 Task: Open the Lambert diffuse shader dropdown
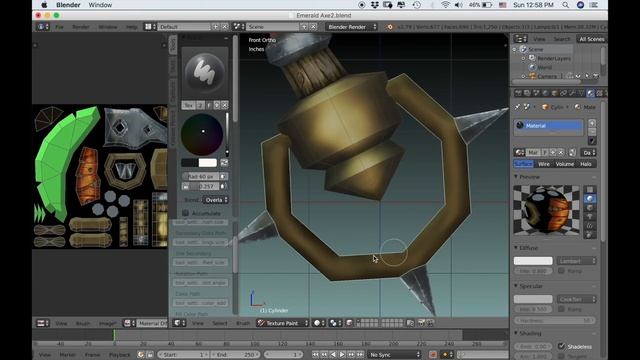click(576, 261)
